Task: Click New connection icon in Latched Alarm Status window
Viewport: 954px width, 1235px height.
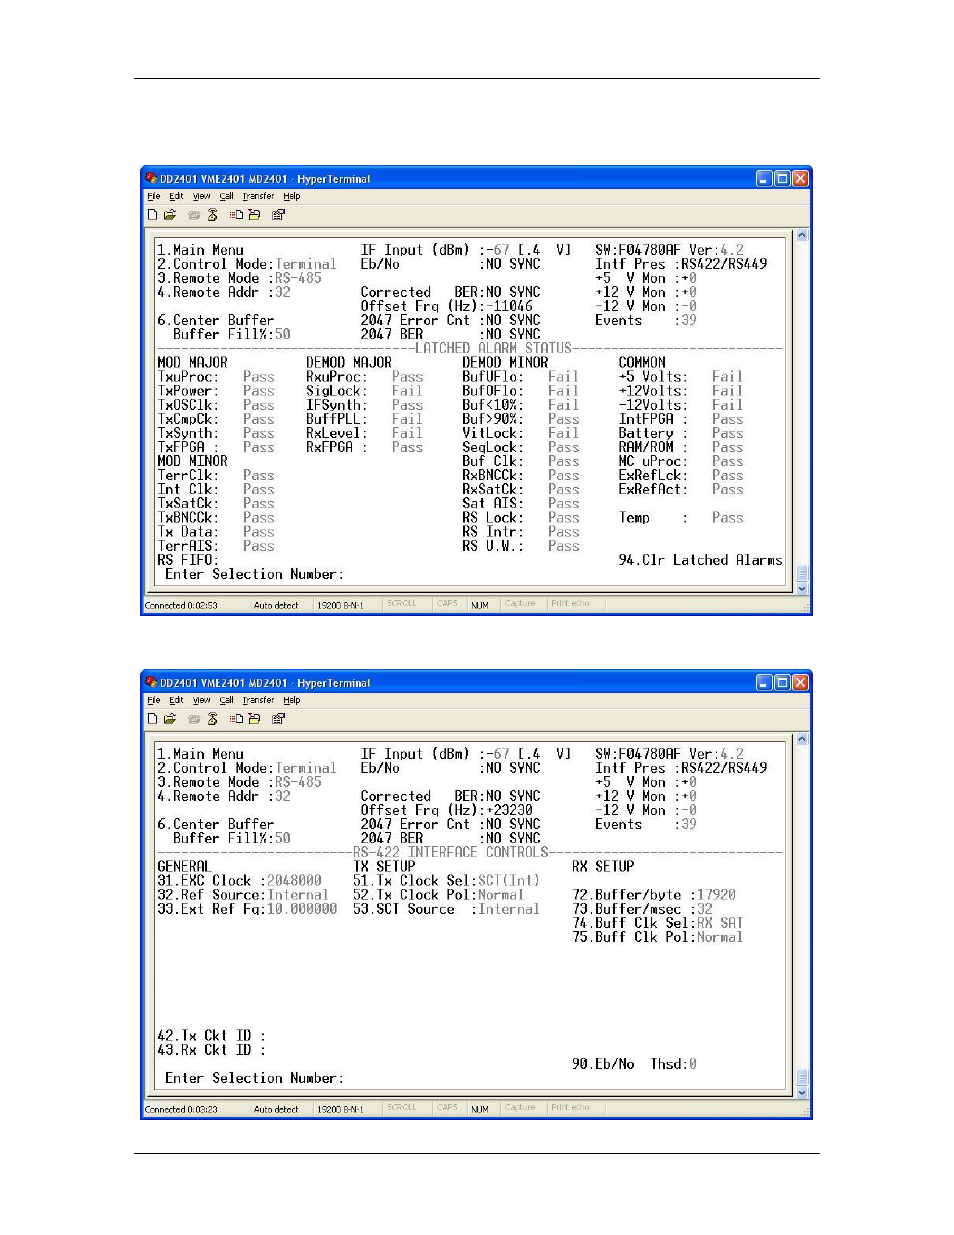Action: click(x=153, y=214)
